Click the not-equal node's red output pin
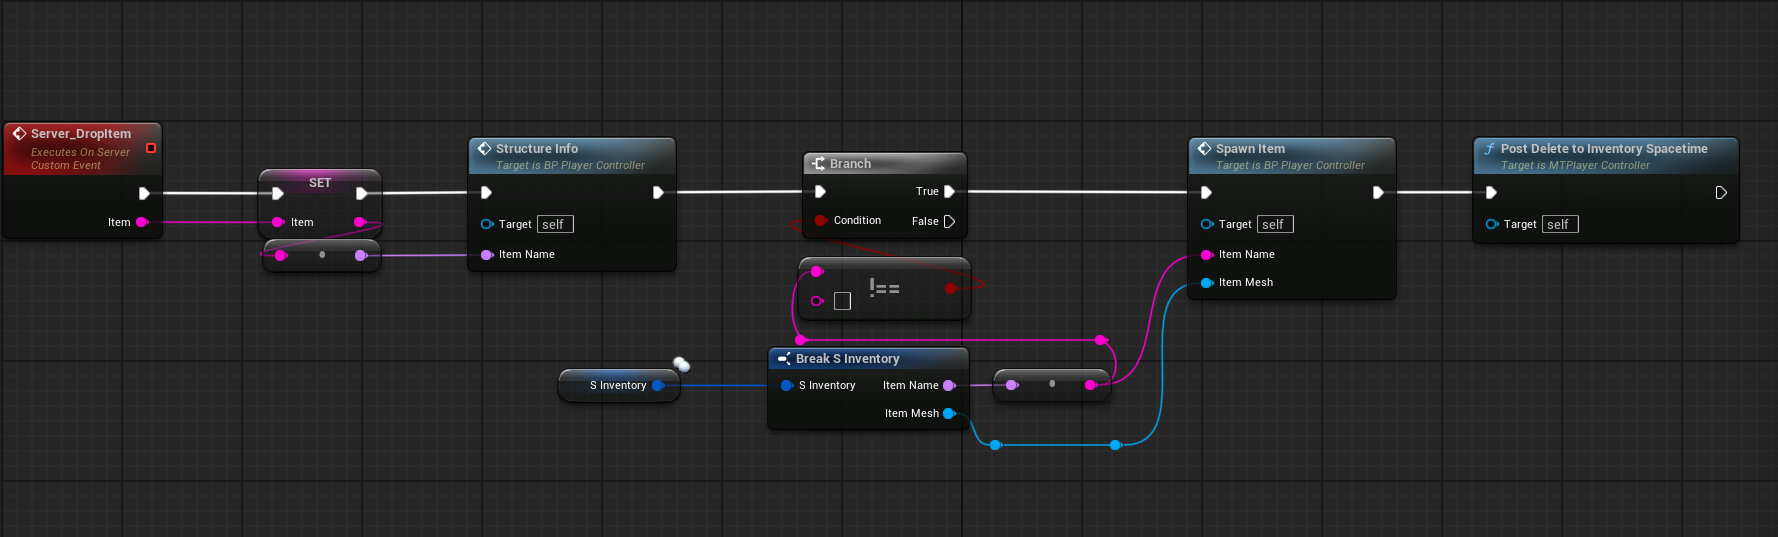 (951, 288)
